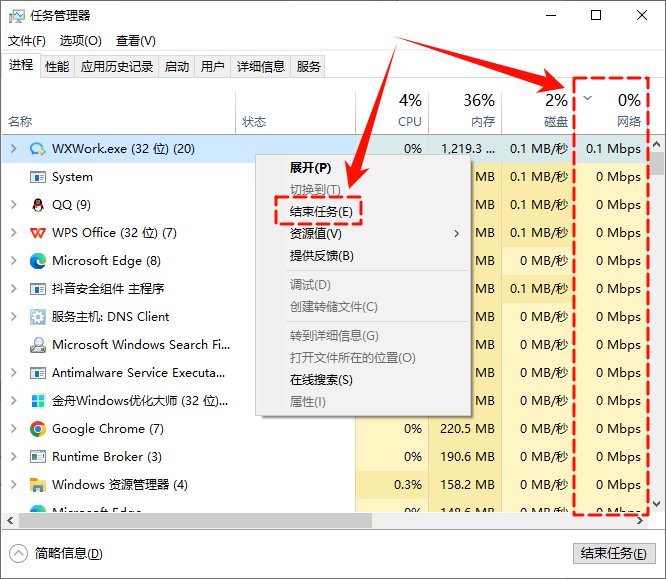Click 简略信息(D) to show fewer details
Viewport: 666px width, 579px height.
point(68,554)
